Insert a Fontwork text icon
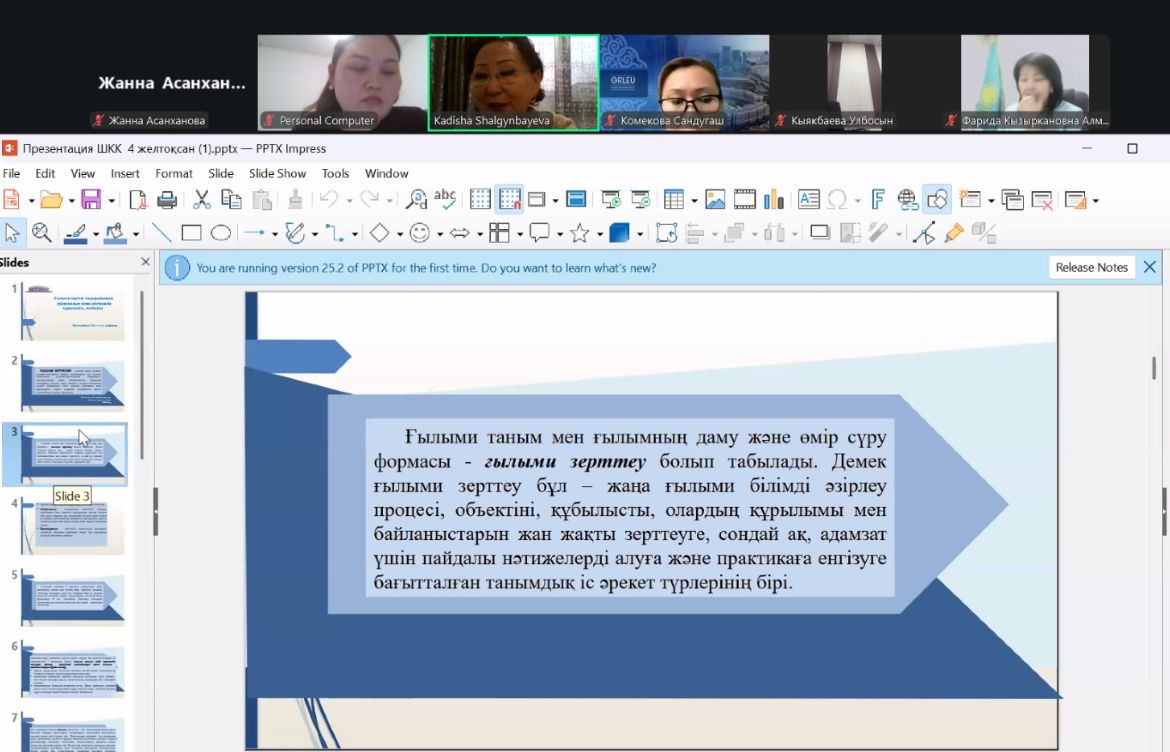The height and width of the screenshot is (752, 1170). [878, 199]
